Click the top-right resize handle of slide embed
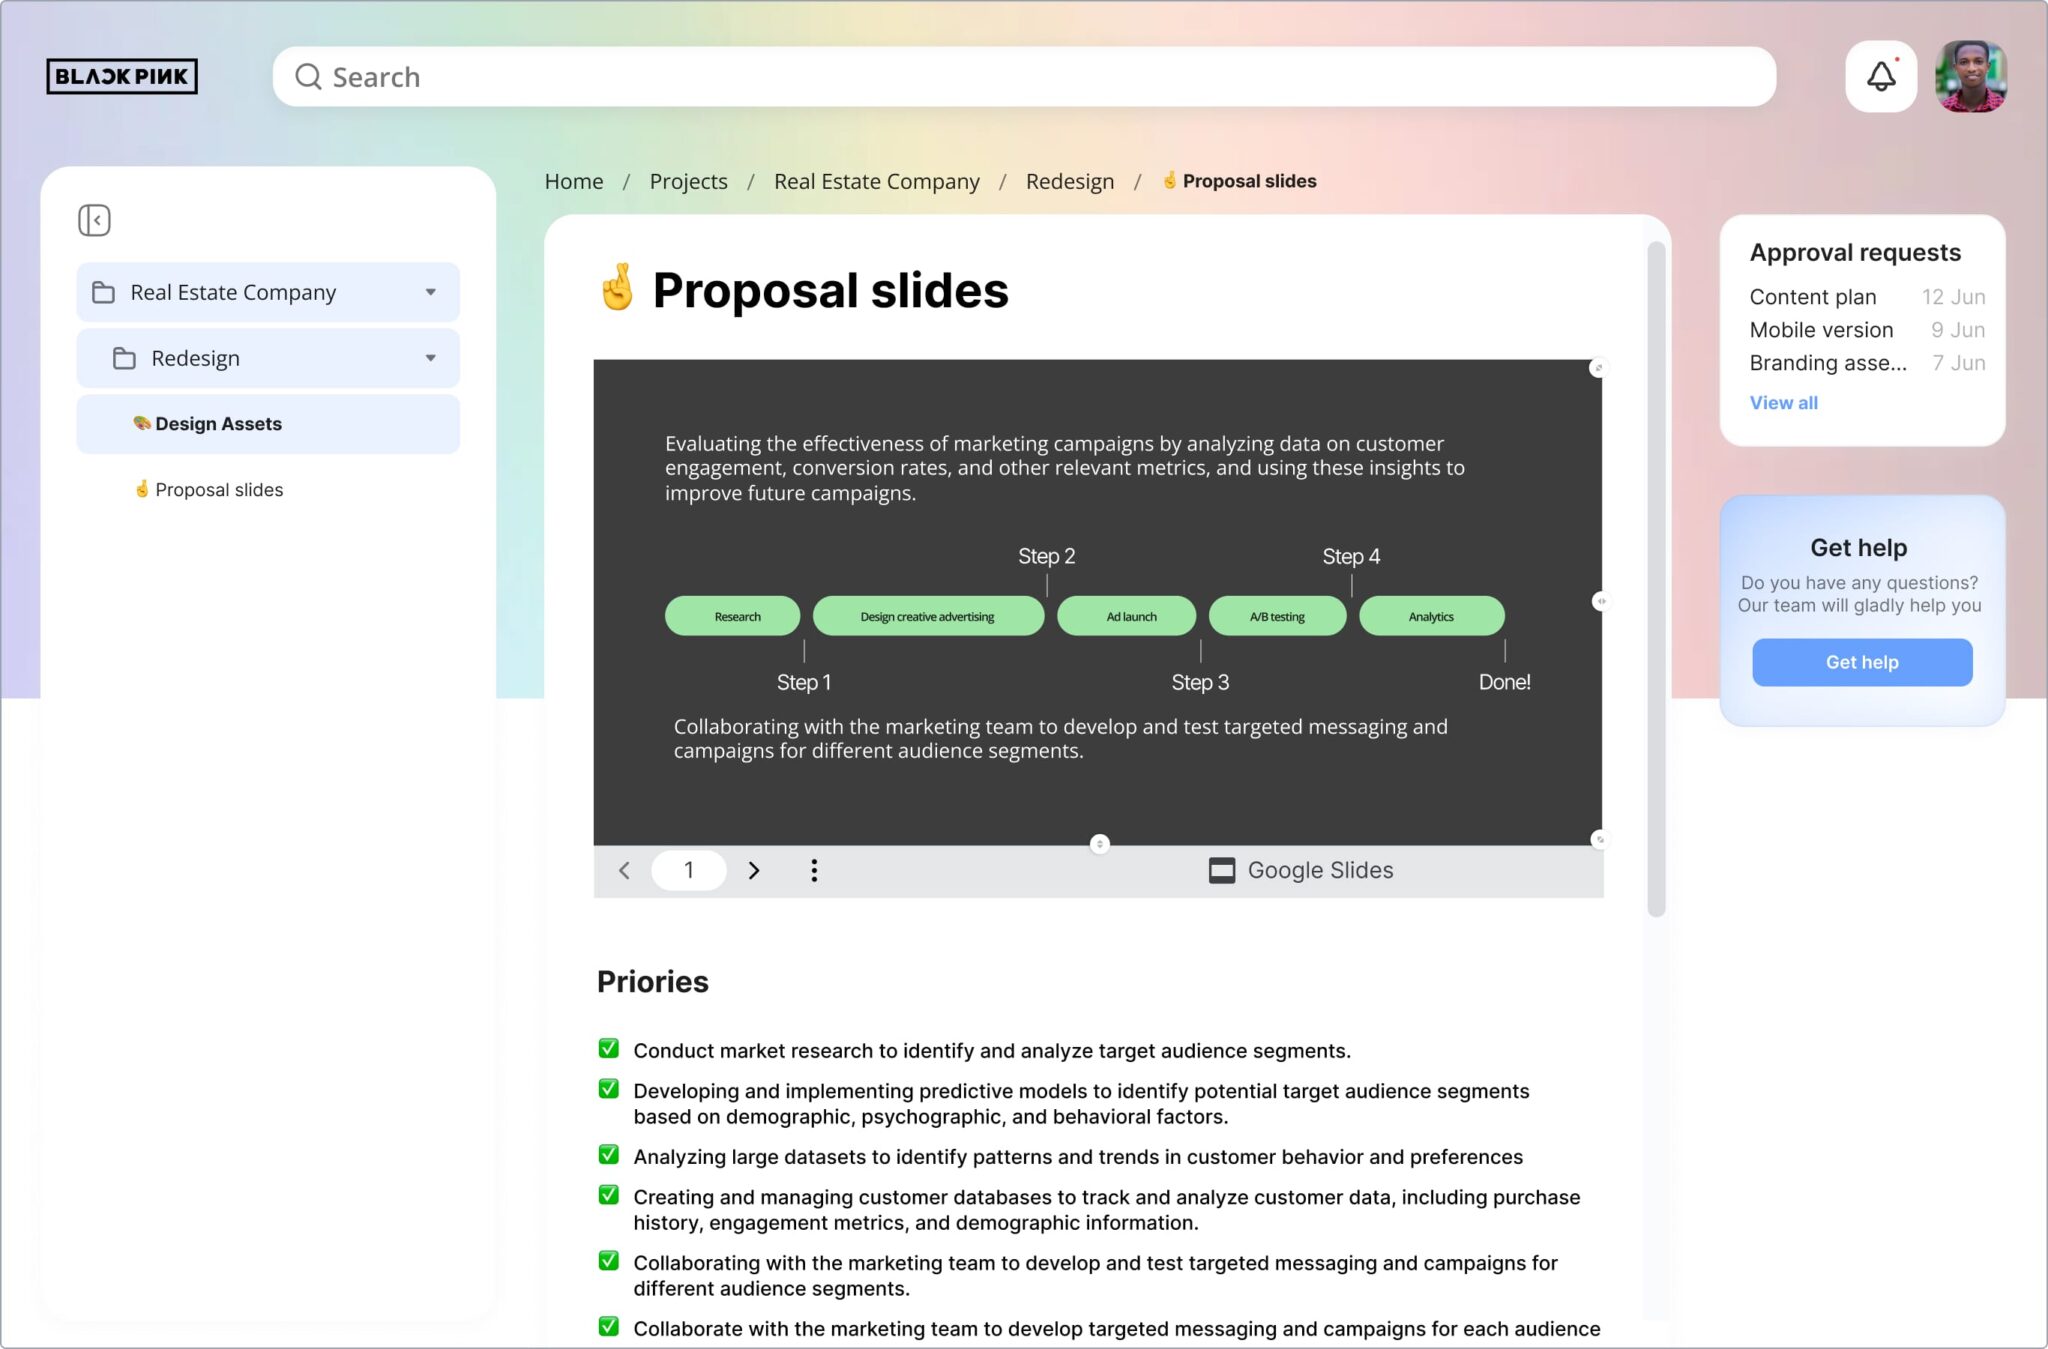Screen dimensions: 2048x1349 1598,368
